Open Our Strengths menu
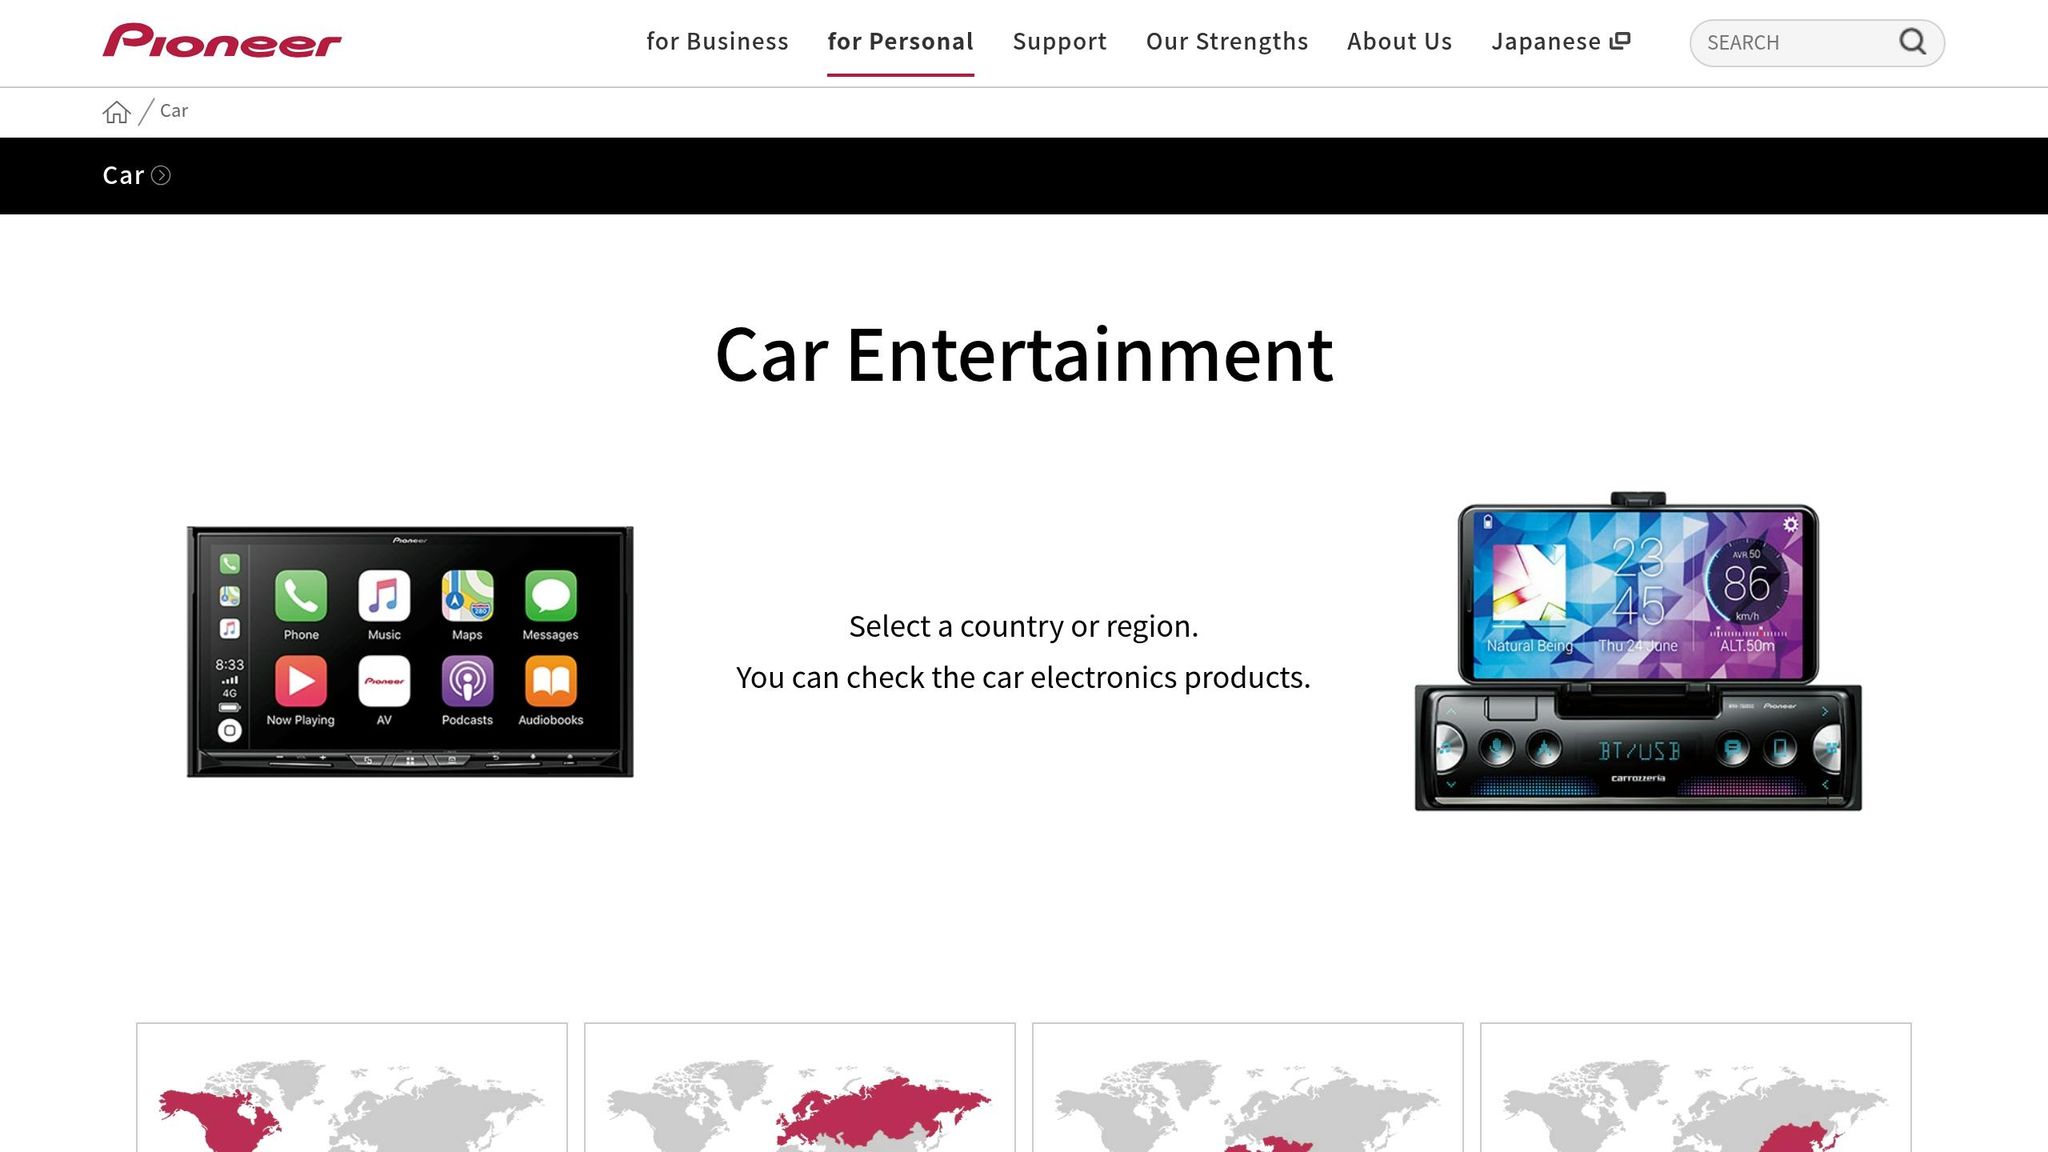This screenshot has height=1152, width=2048. pos(1226,42)
